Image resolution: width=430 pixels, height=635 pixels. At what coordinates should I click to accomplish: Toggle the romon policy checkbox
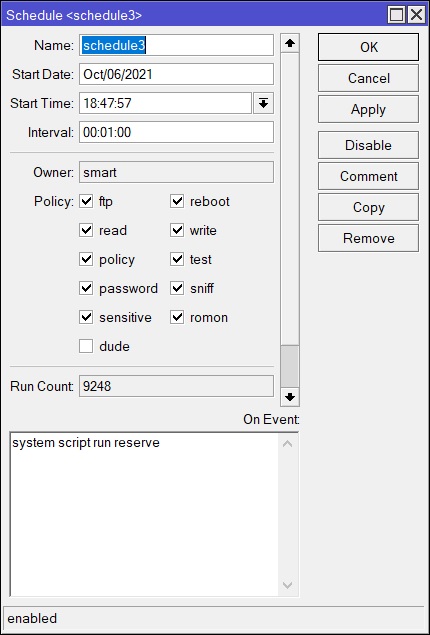(x=177, y=317)
